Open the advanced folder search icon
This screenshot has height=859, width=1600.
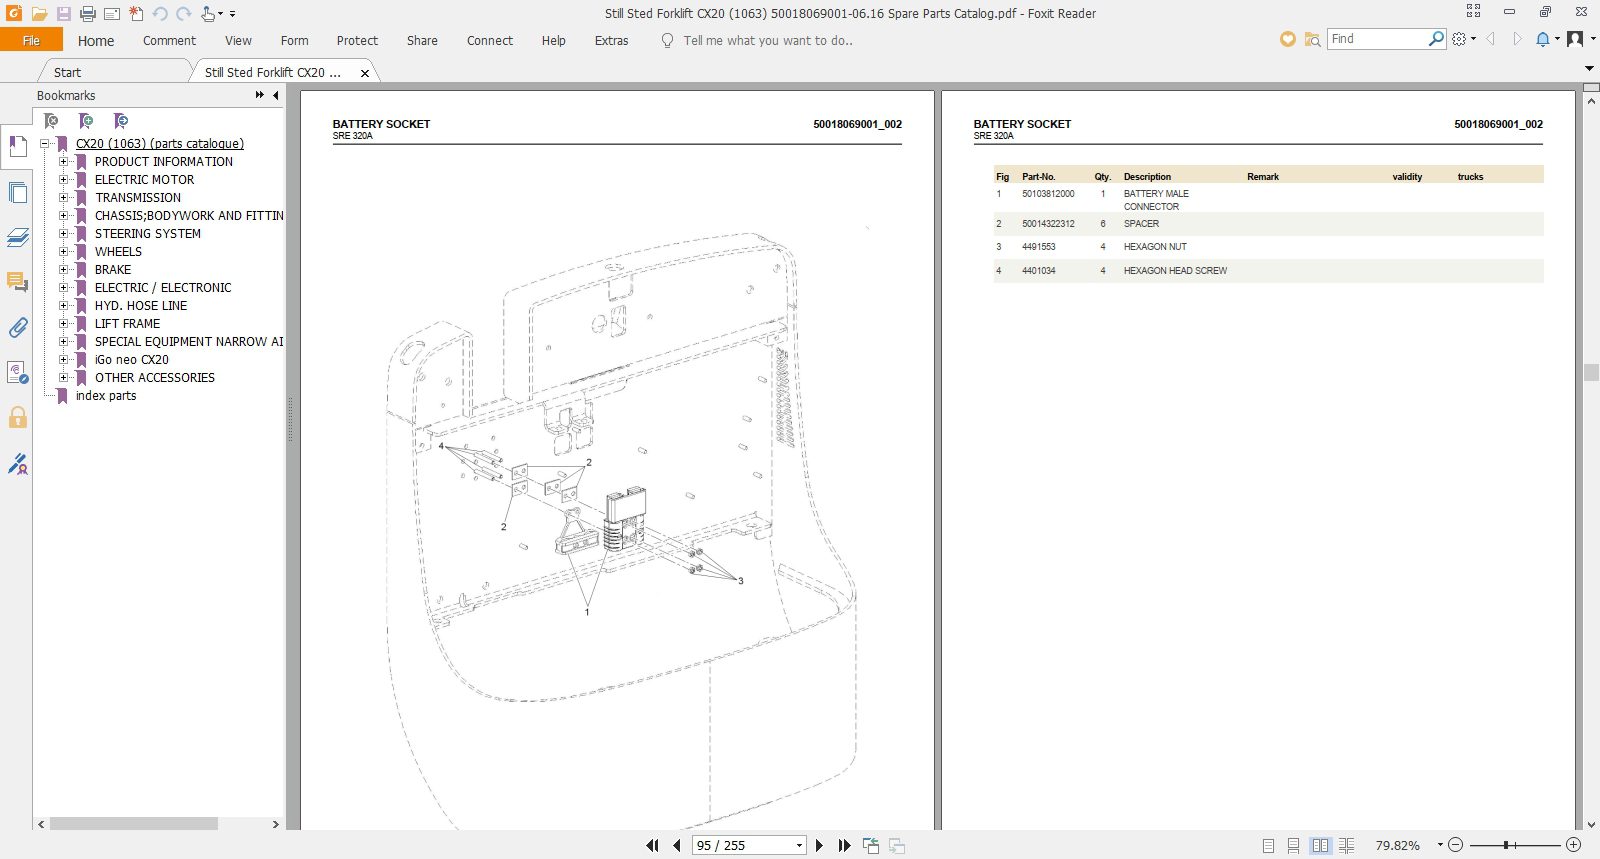pyautogui.click(x=1312, y=39)
